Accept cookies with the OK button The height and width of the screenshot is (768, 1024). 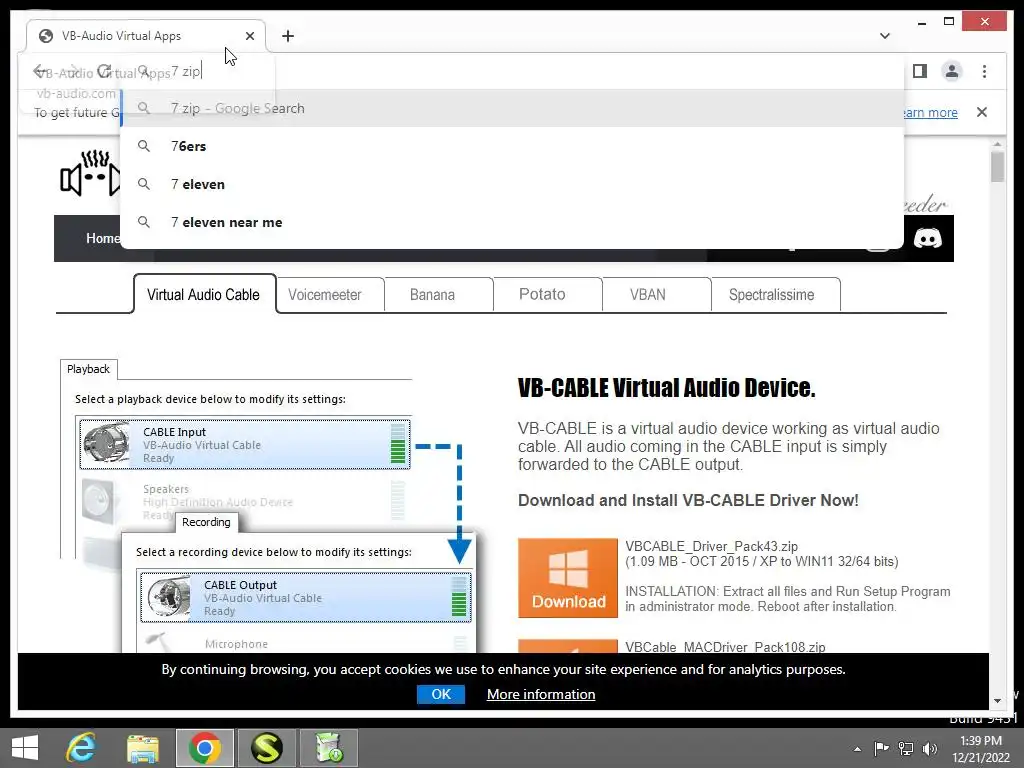[x=441, y=694]
